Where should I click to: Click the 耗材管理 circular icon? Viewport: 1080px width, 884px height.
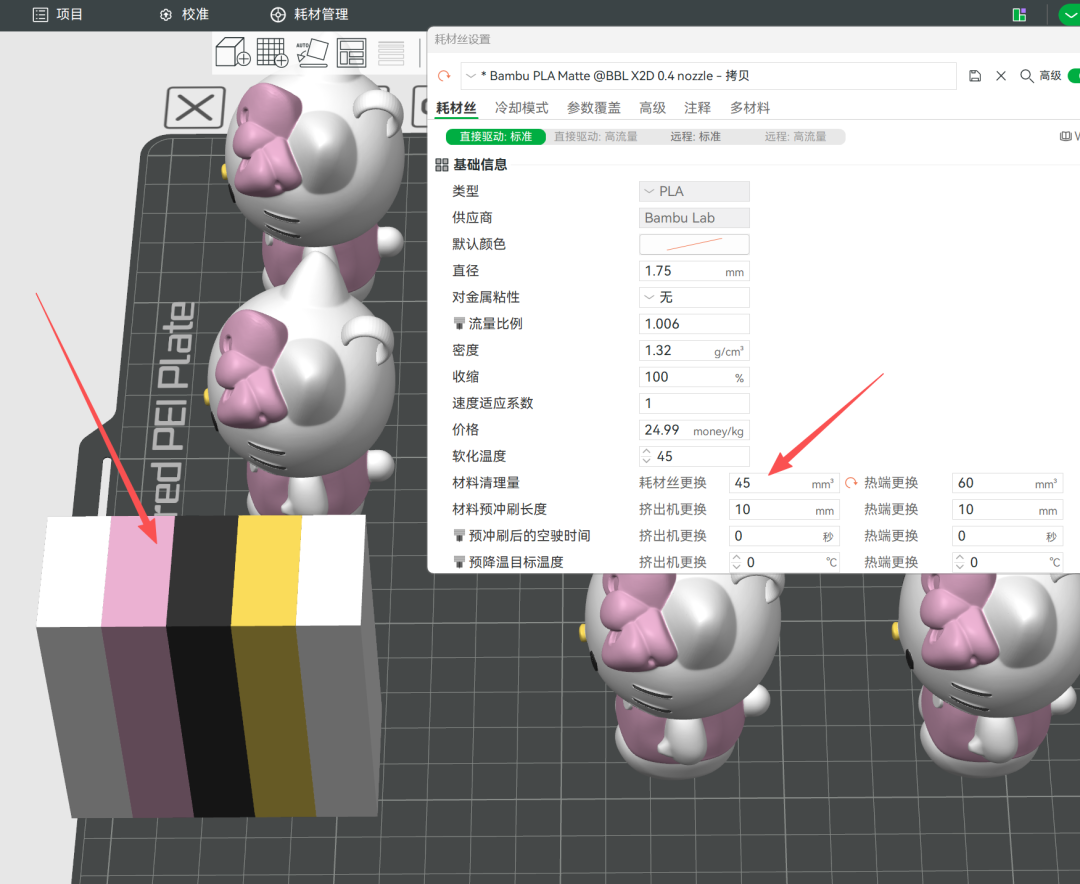278,14
